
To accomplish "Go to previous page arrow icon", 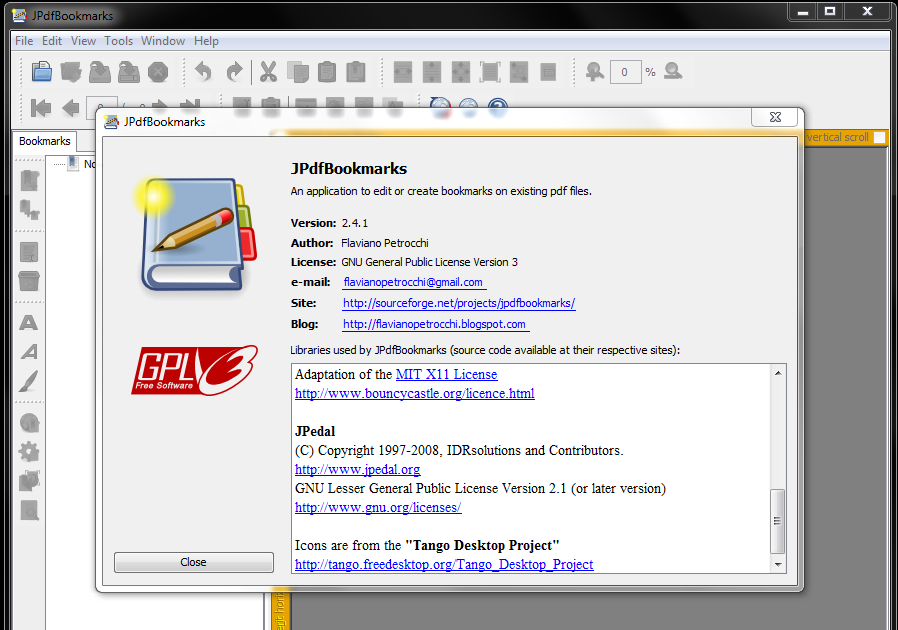I will (x=70, y=107).
